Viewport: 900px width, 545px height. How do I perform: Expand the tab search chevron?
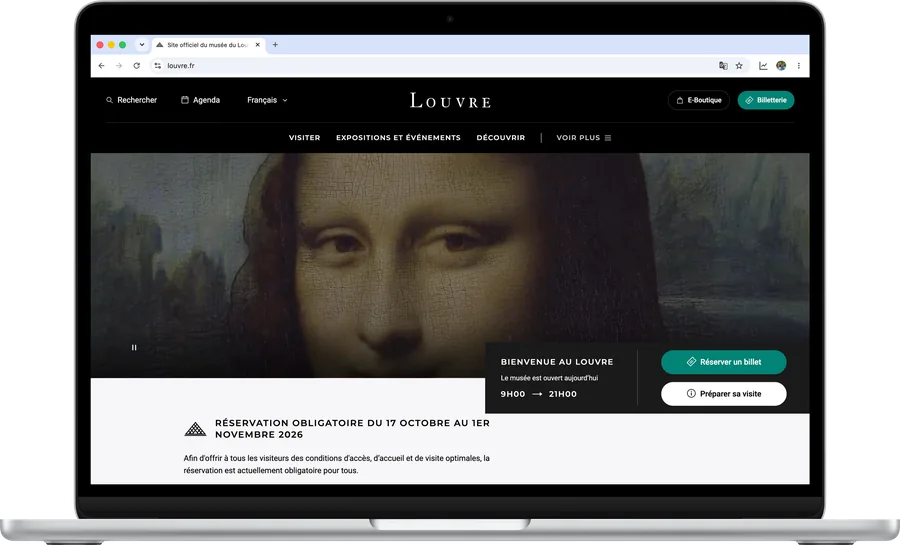142,45
